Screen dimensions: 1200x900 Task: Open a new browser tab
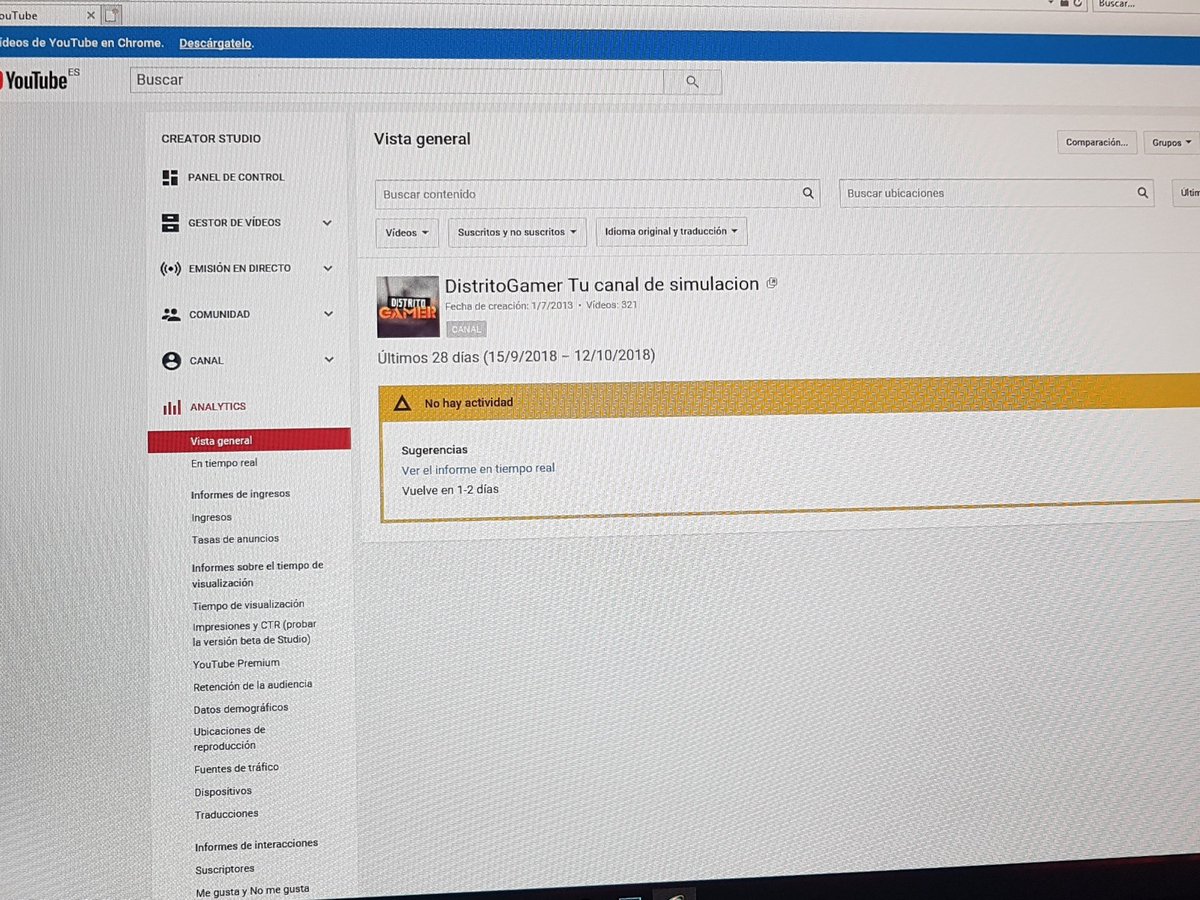(112, 14)
